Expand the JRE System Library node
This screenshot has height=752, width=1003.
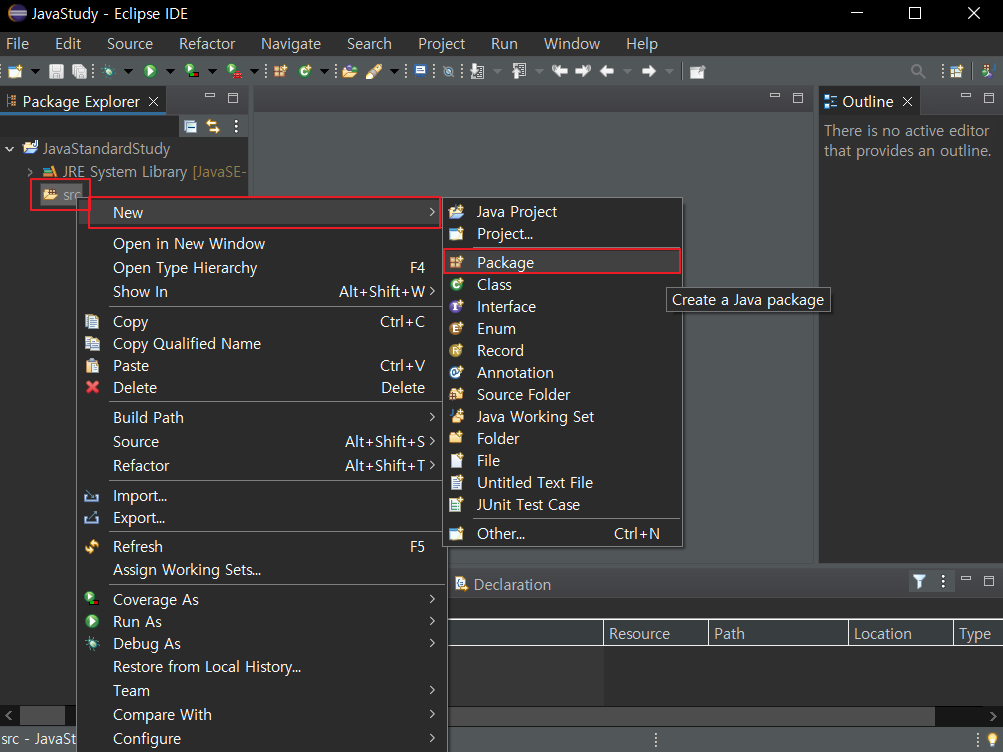coord(30,172)
